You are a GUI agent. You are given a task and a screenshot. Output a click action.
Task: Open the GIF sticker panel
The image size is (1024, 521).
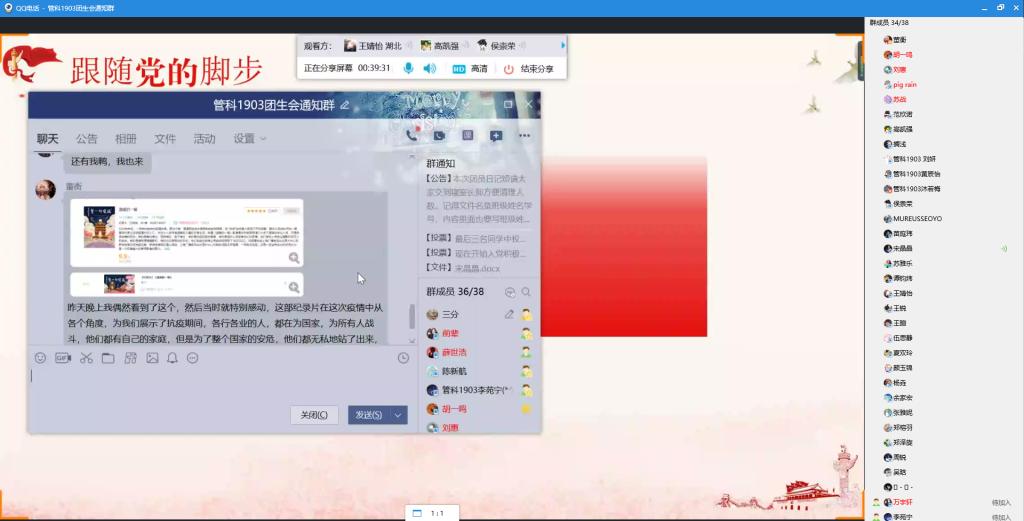click(x=63, y=358)
